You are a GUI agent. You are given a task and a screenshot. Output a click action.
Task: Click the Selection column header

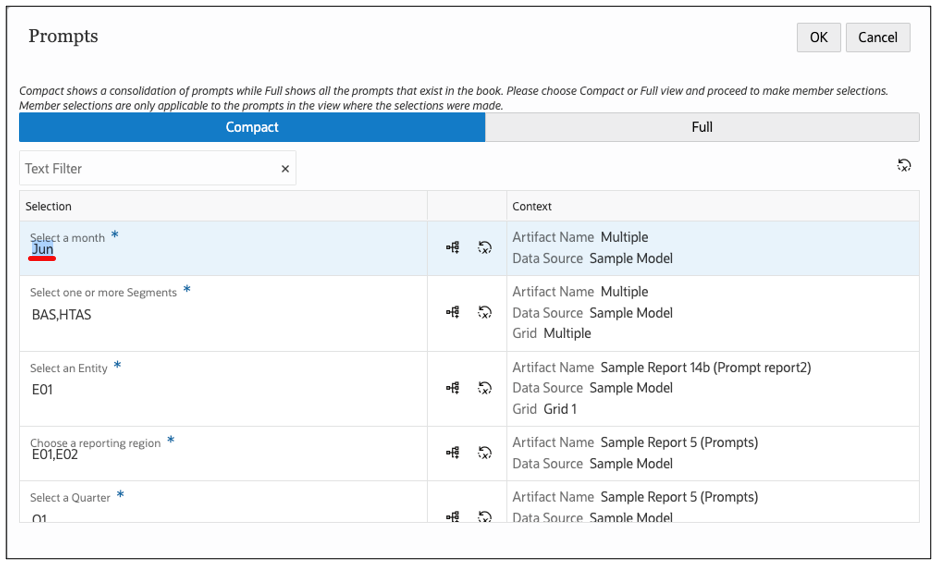coord(49,206)
